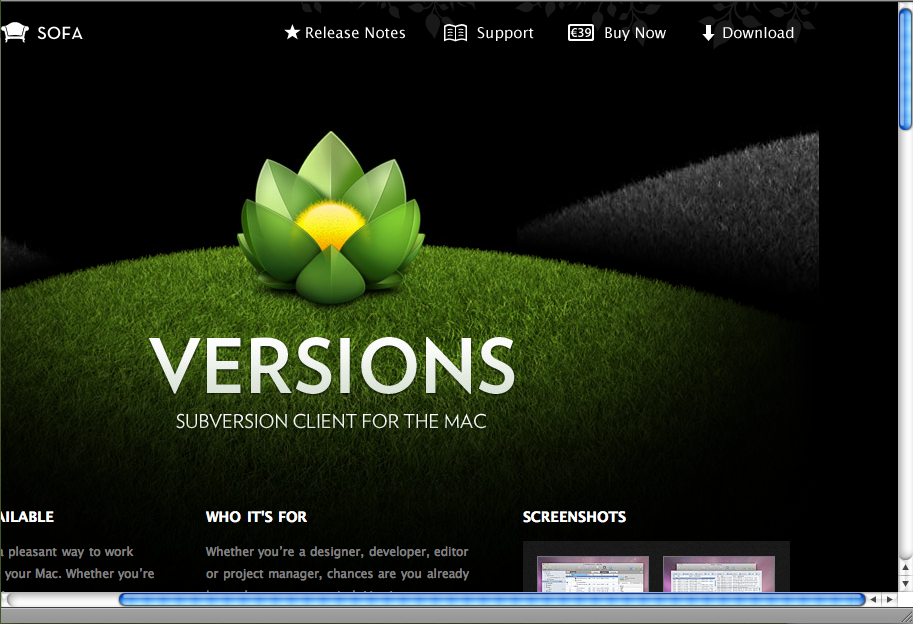Click the WHO IT'S FOR heading

coord(256,517)
